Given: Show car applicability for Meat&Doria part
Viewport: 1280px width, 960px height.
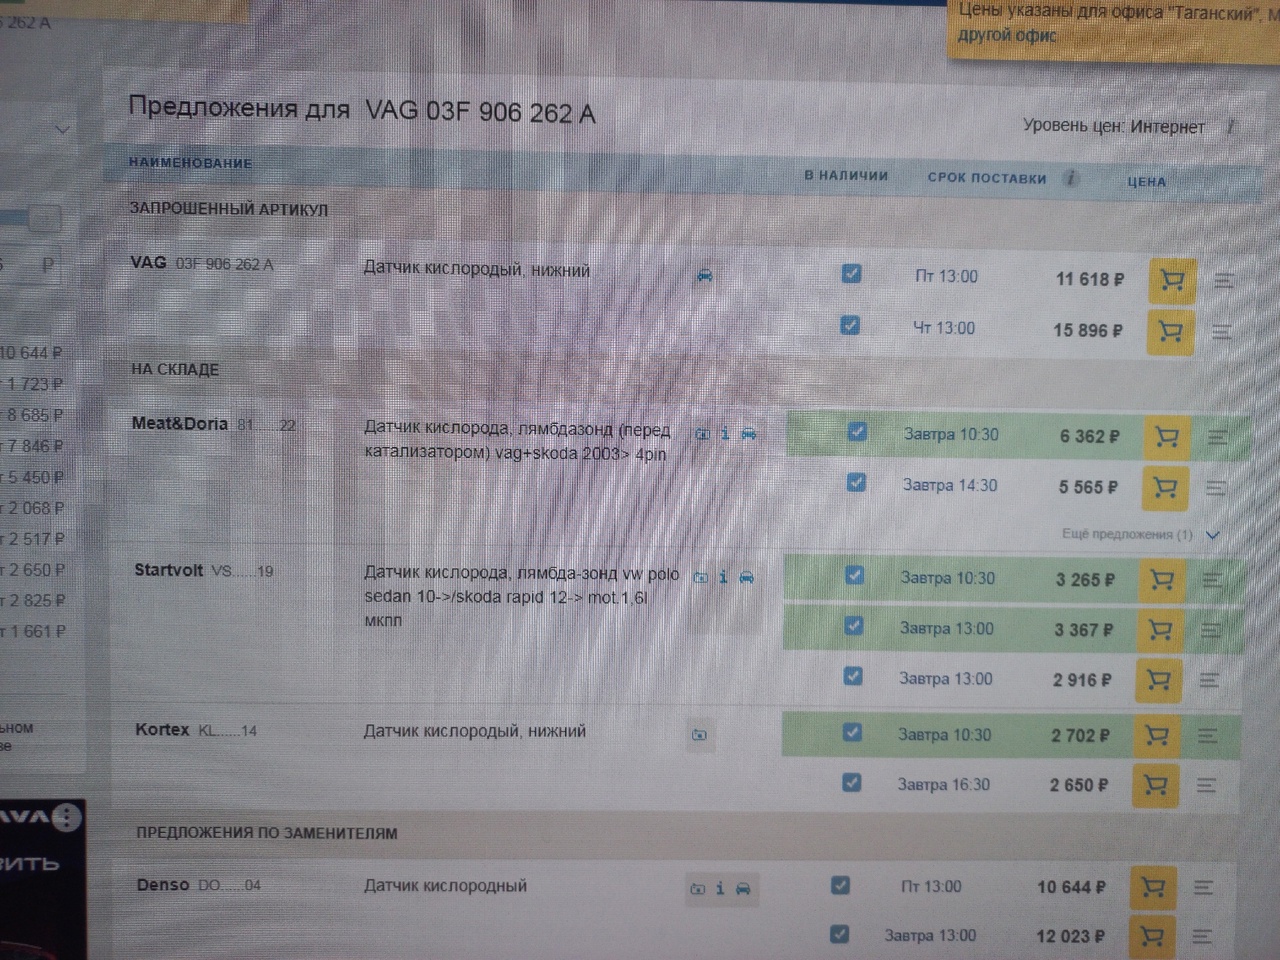Looking at the screenshot, I should coord(748,433).
